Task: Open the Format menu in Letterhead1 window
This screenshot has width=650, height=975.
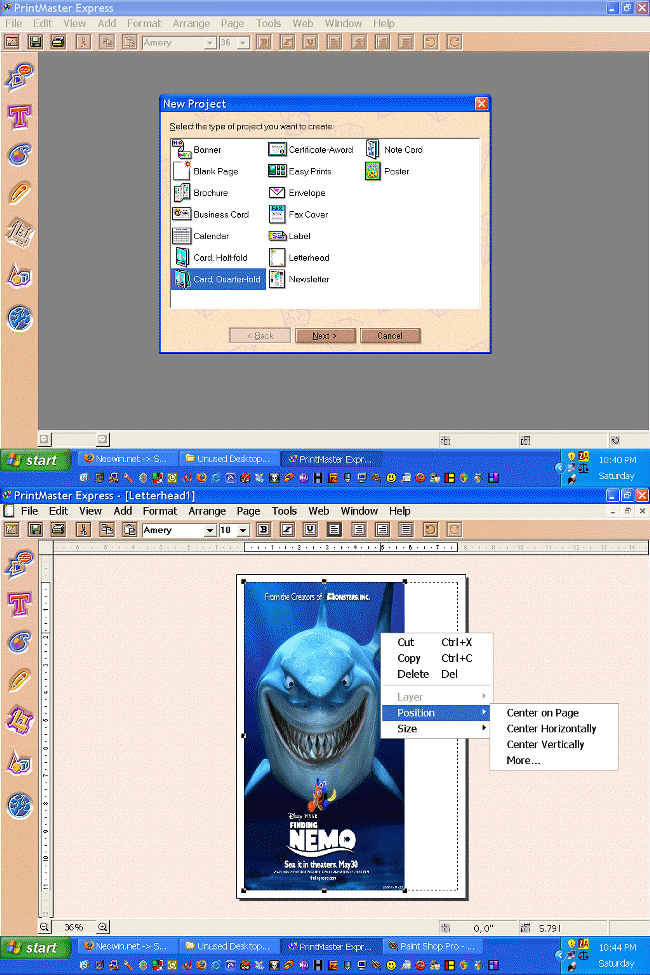Action: [x=160, y=511]
